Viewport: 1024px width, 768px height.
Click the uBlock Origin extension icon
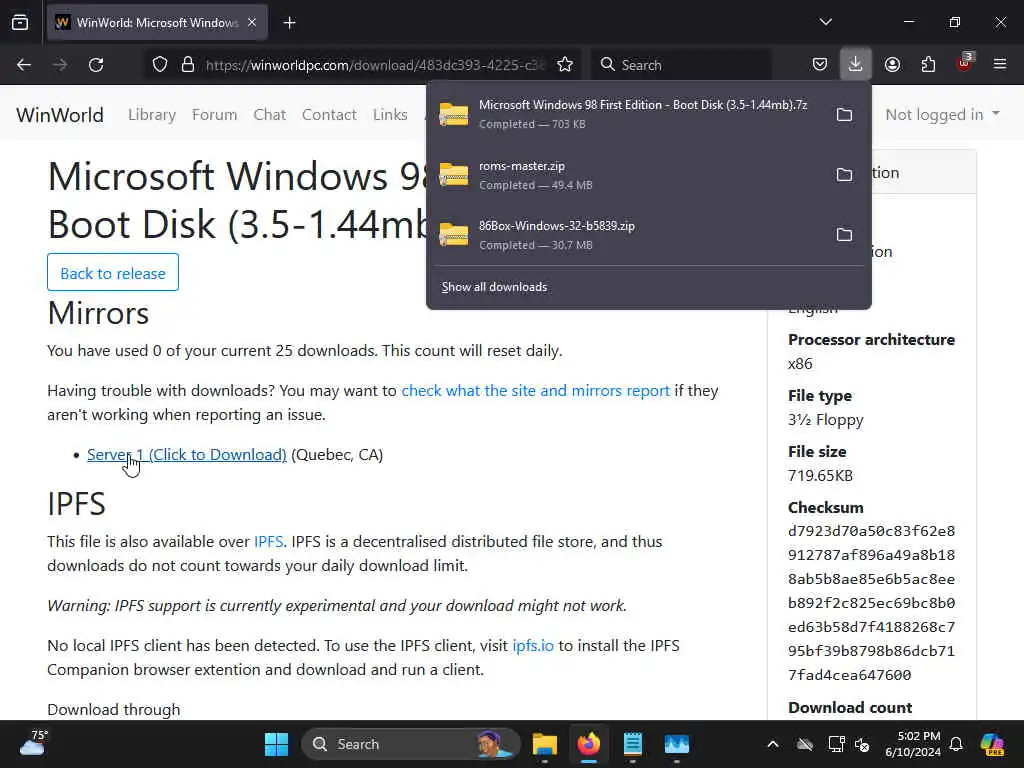[x=965, y=63]
